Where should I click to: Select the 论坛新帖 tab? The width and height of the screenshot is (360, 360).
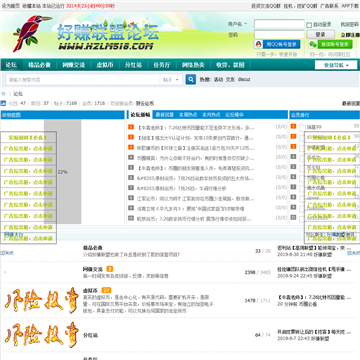pyautogui.click(x=140, y=115)
